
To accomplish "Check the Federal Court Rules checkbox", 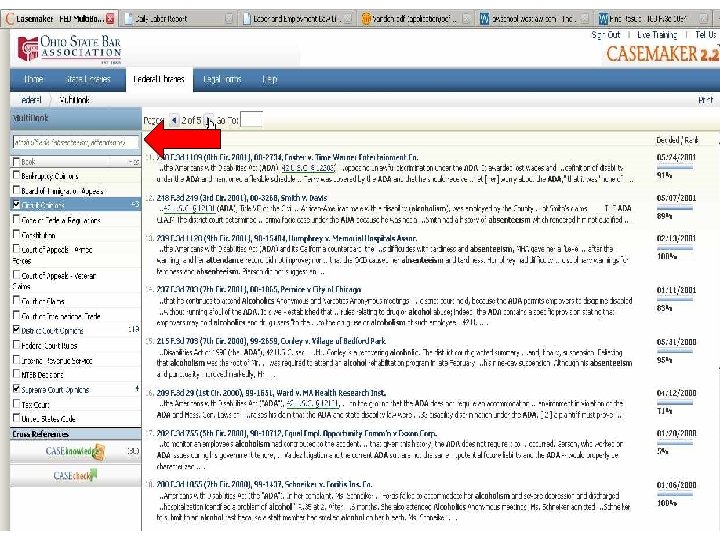I will tap(17, 345).
